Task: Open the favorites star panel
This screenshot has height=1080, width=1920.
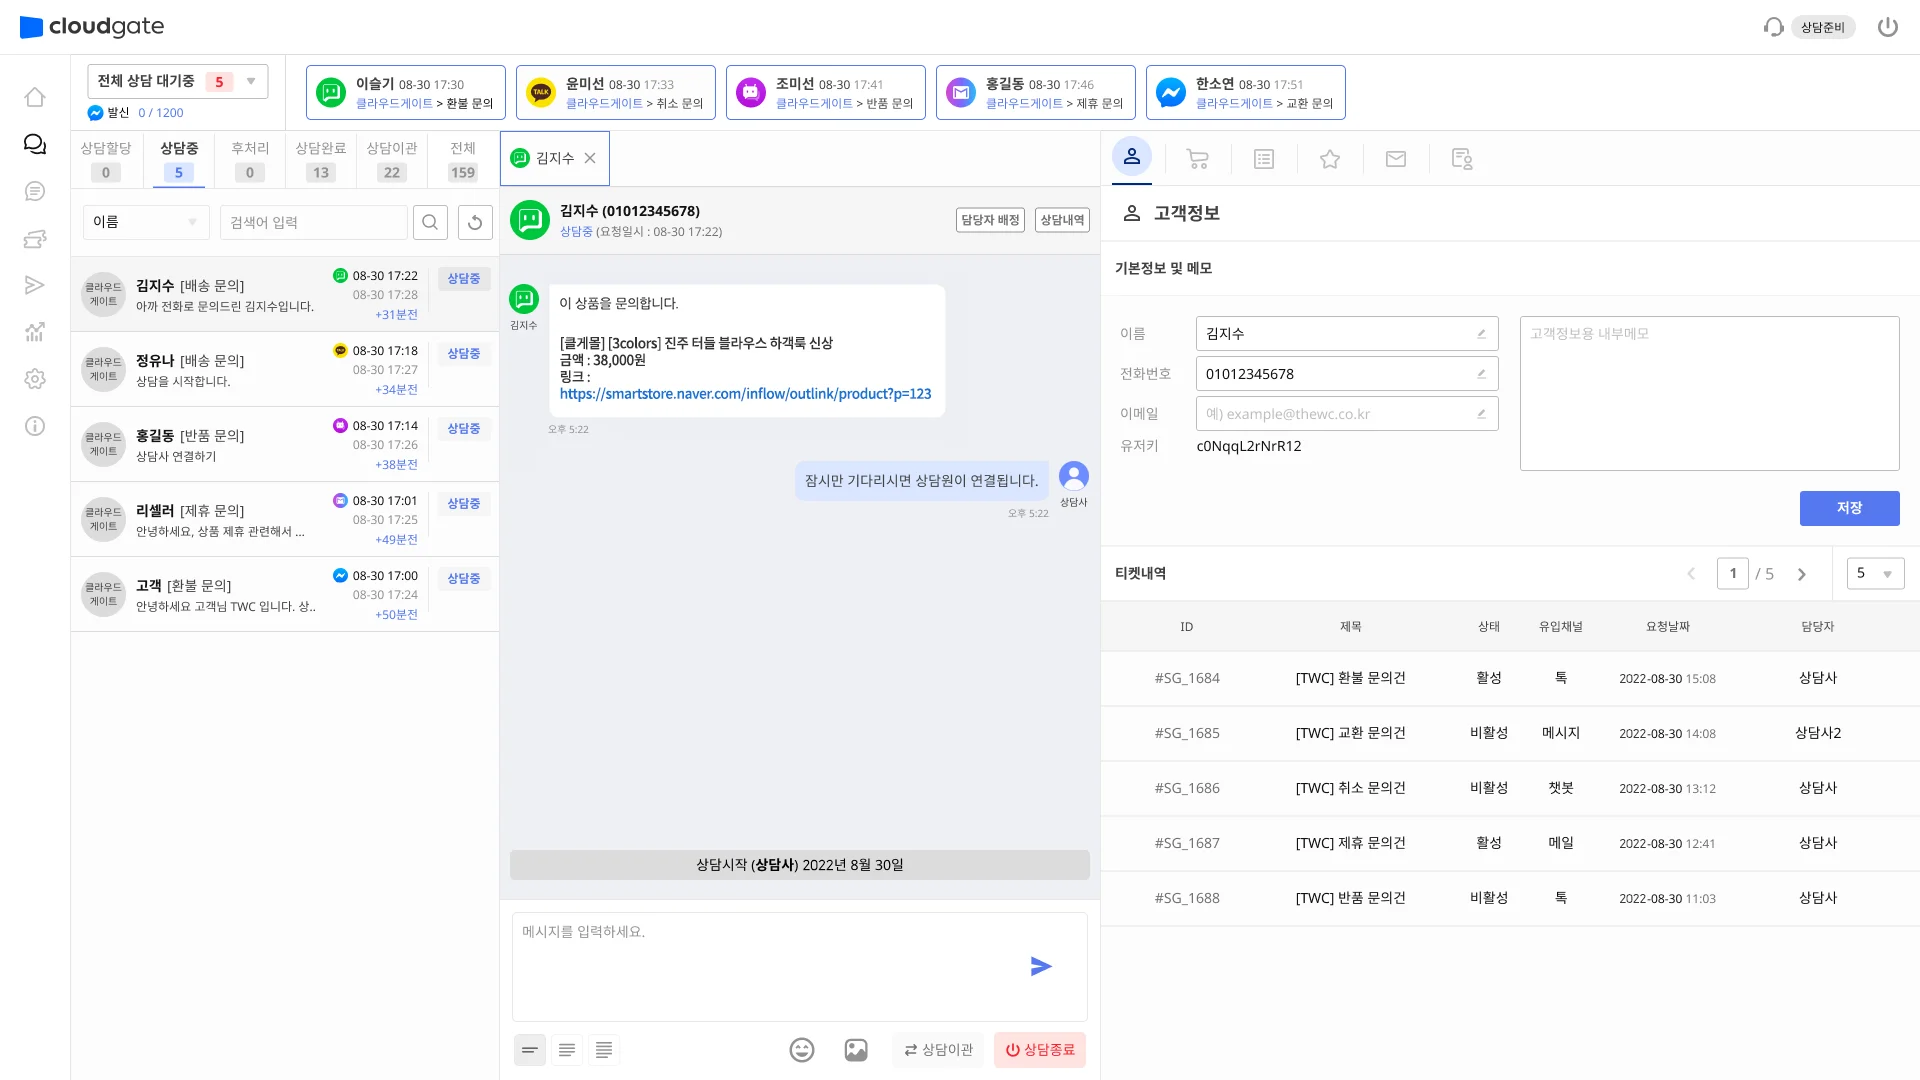Action: 1329,158
